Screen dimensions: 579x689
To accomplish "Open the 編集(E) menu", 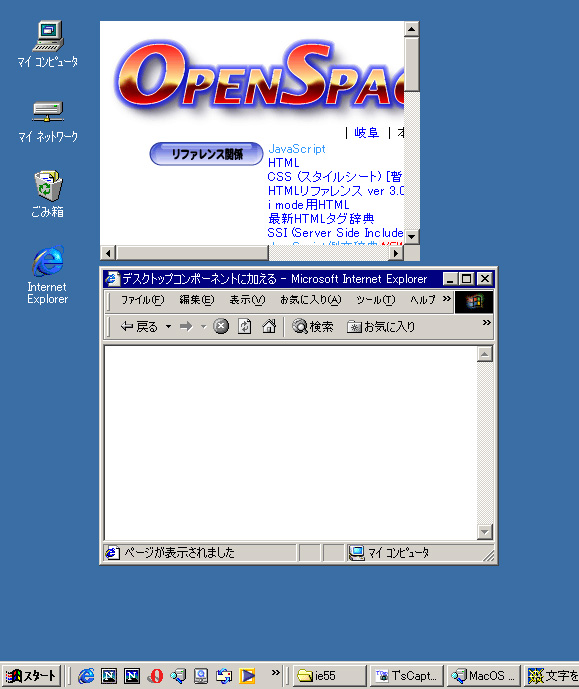I will [196, 300].
